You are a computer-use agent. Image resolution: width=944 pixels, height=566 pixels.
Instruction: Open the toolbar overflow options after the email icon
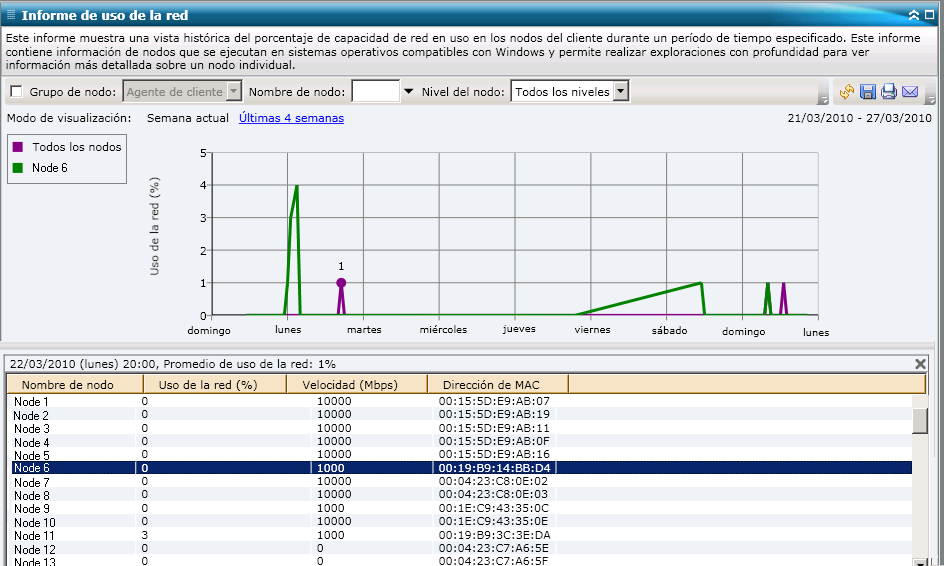(x=930, y=98)
